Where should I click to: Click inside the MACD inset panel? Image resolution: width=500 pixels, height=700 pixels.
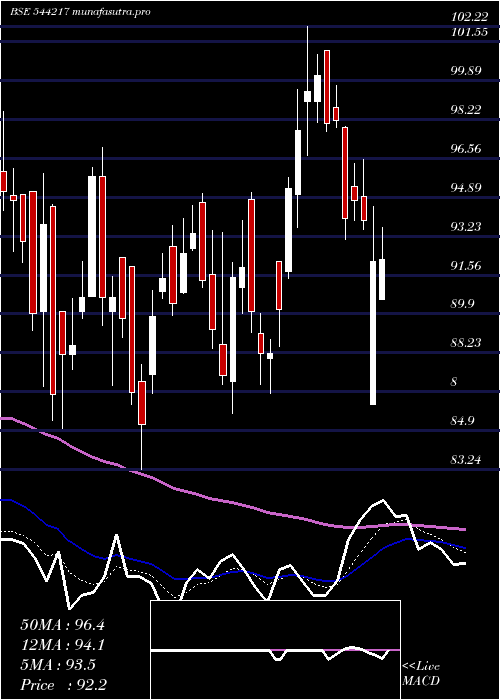tap(275, 650)
